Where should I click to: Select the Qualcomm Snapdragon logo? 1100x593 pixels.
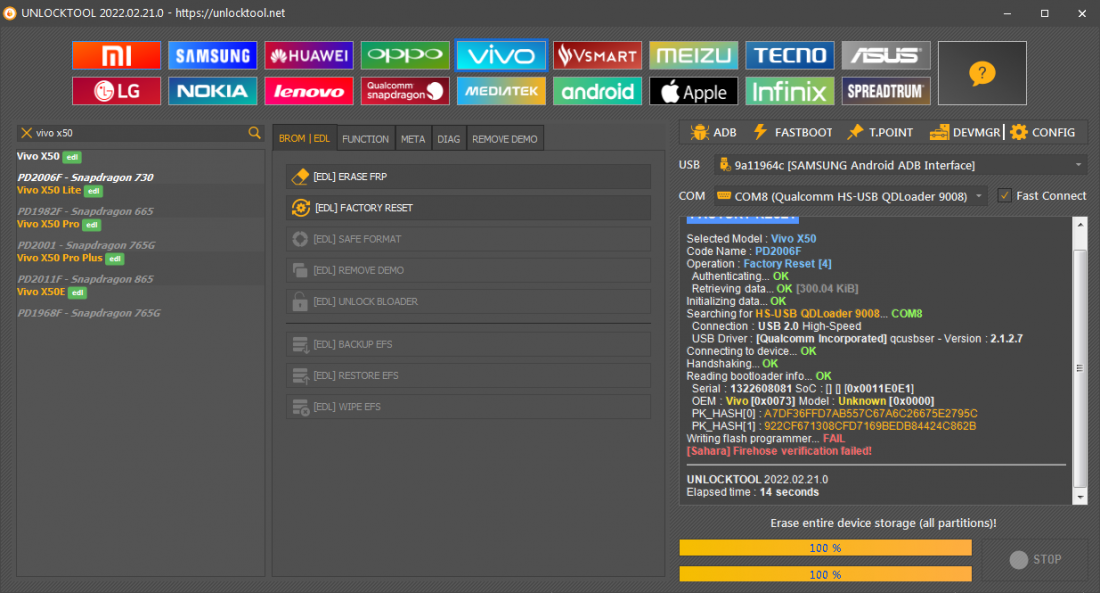(405, 91)
